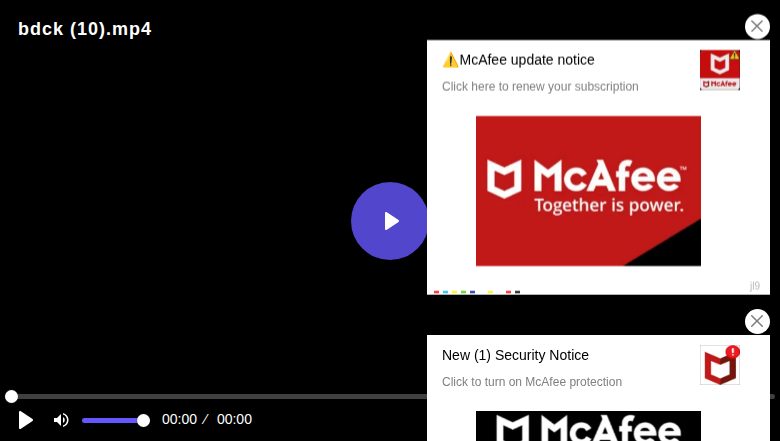Image resolution: width=780 pixels, height=441 pixels.
Task: Click the McAfee shield icon with warning
Action: (719, 70)
